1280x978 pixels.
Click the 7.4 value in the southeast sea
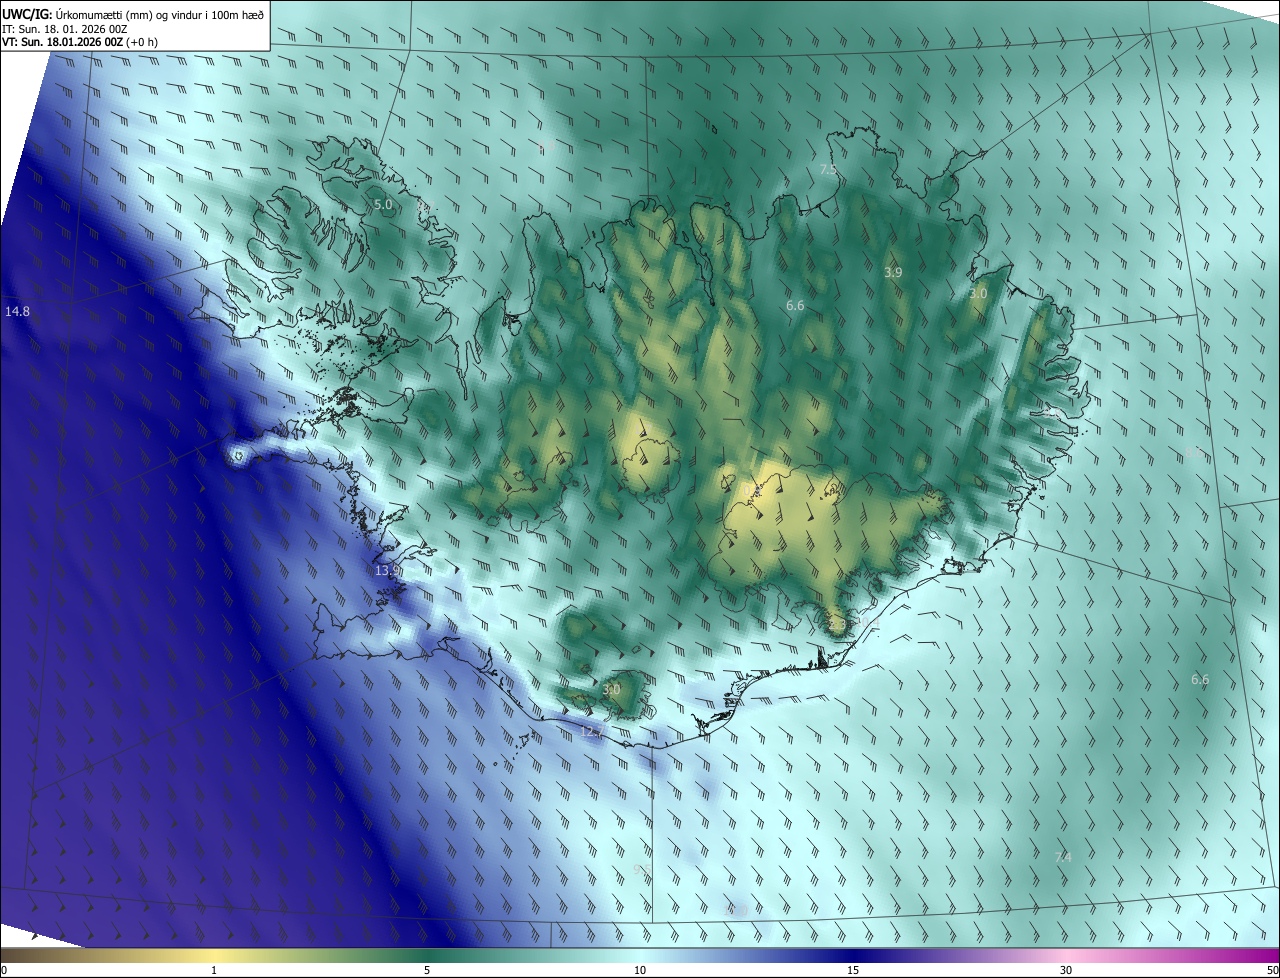coord(1063,857)
